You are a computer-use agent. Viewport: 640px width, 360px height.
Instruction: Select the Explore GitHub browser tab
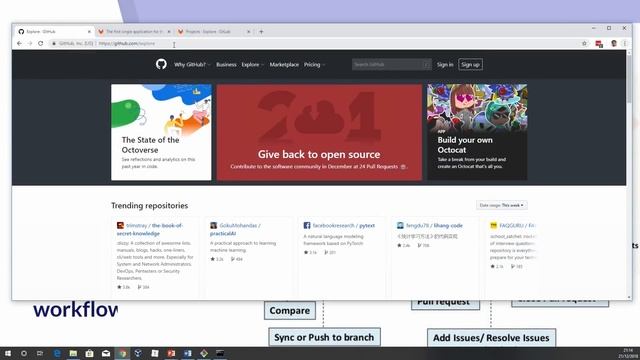54,31
